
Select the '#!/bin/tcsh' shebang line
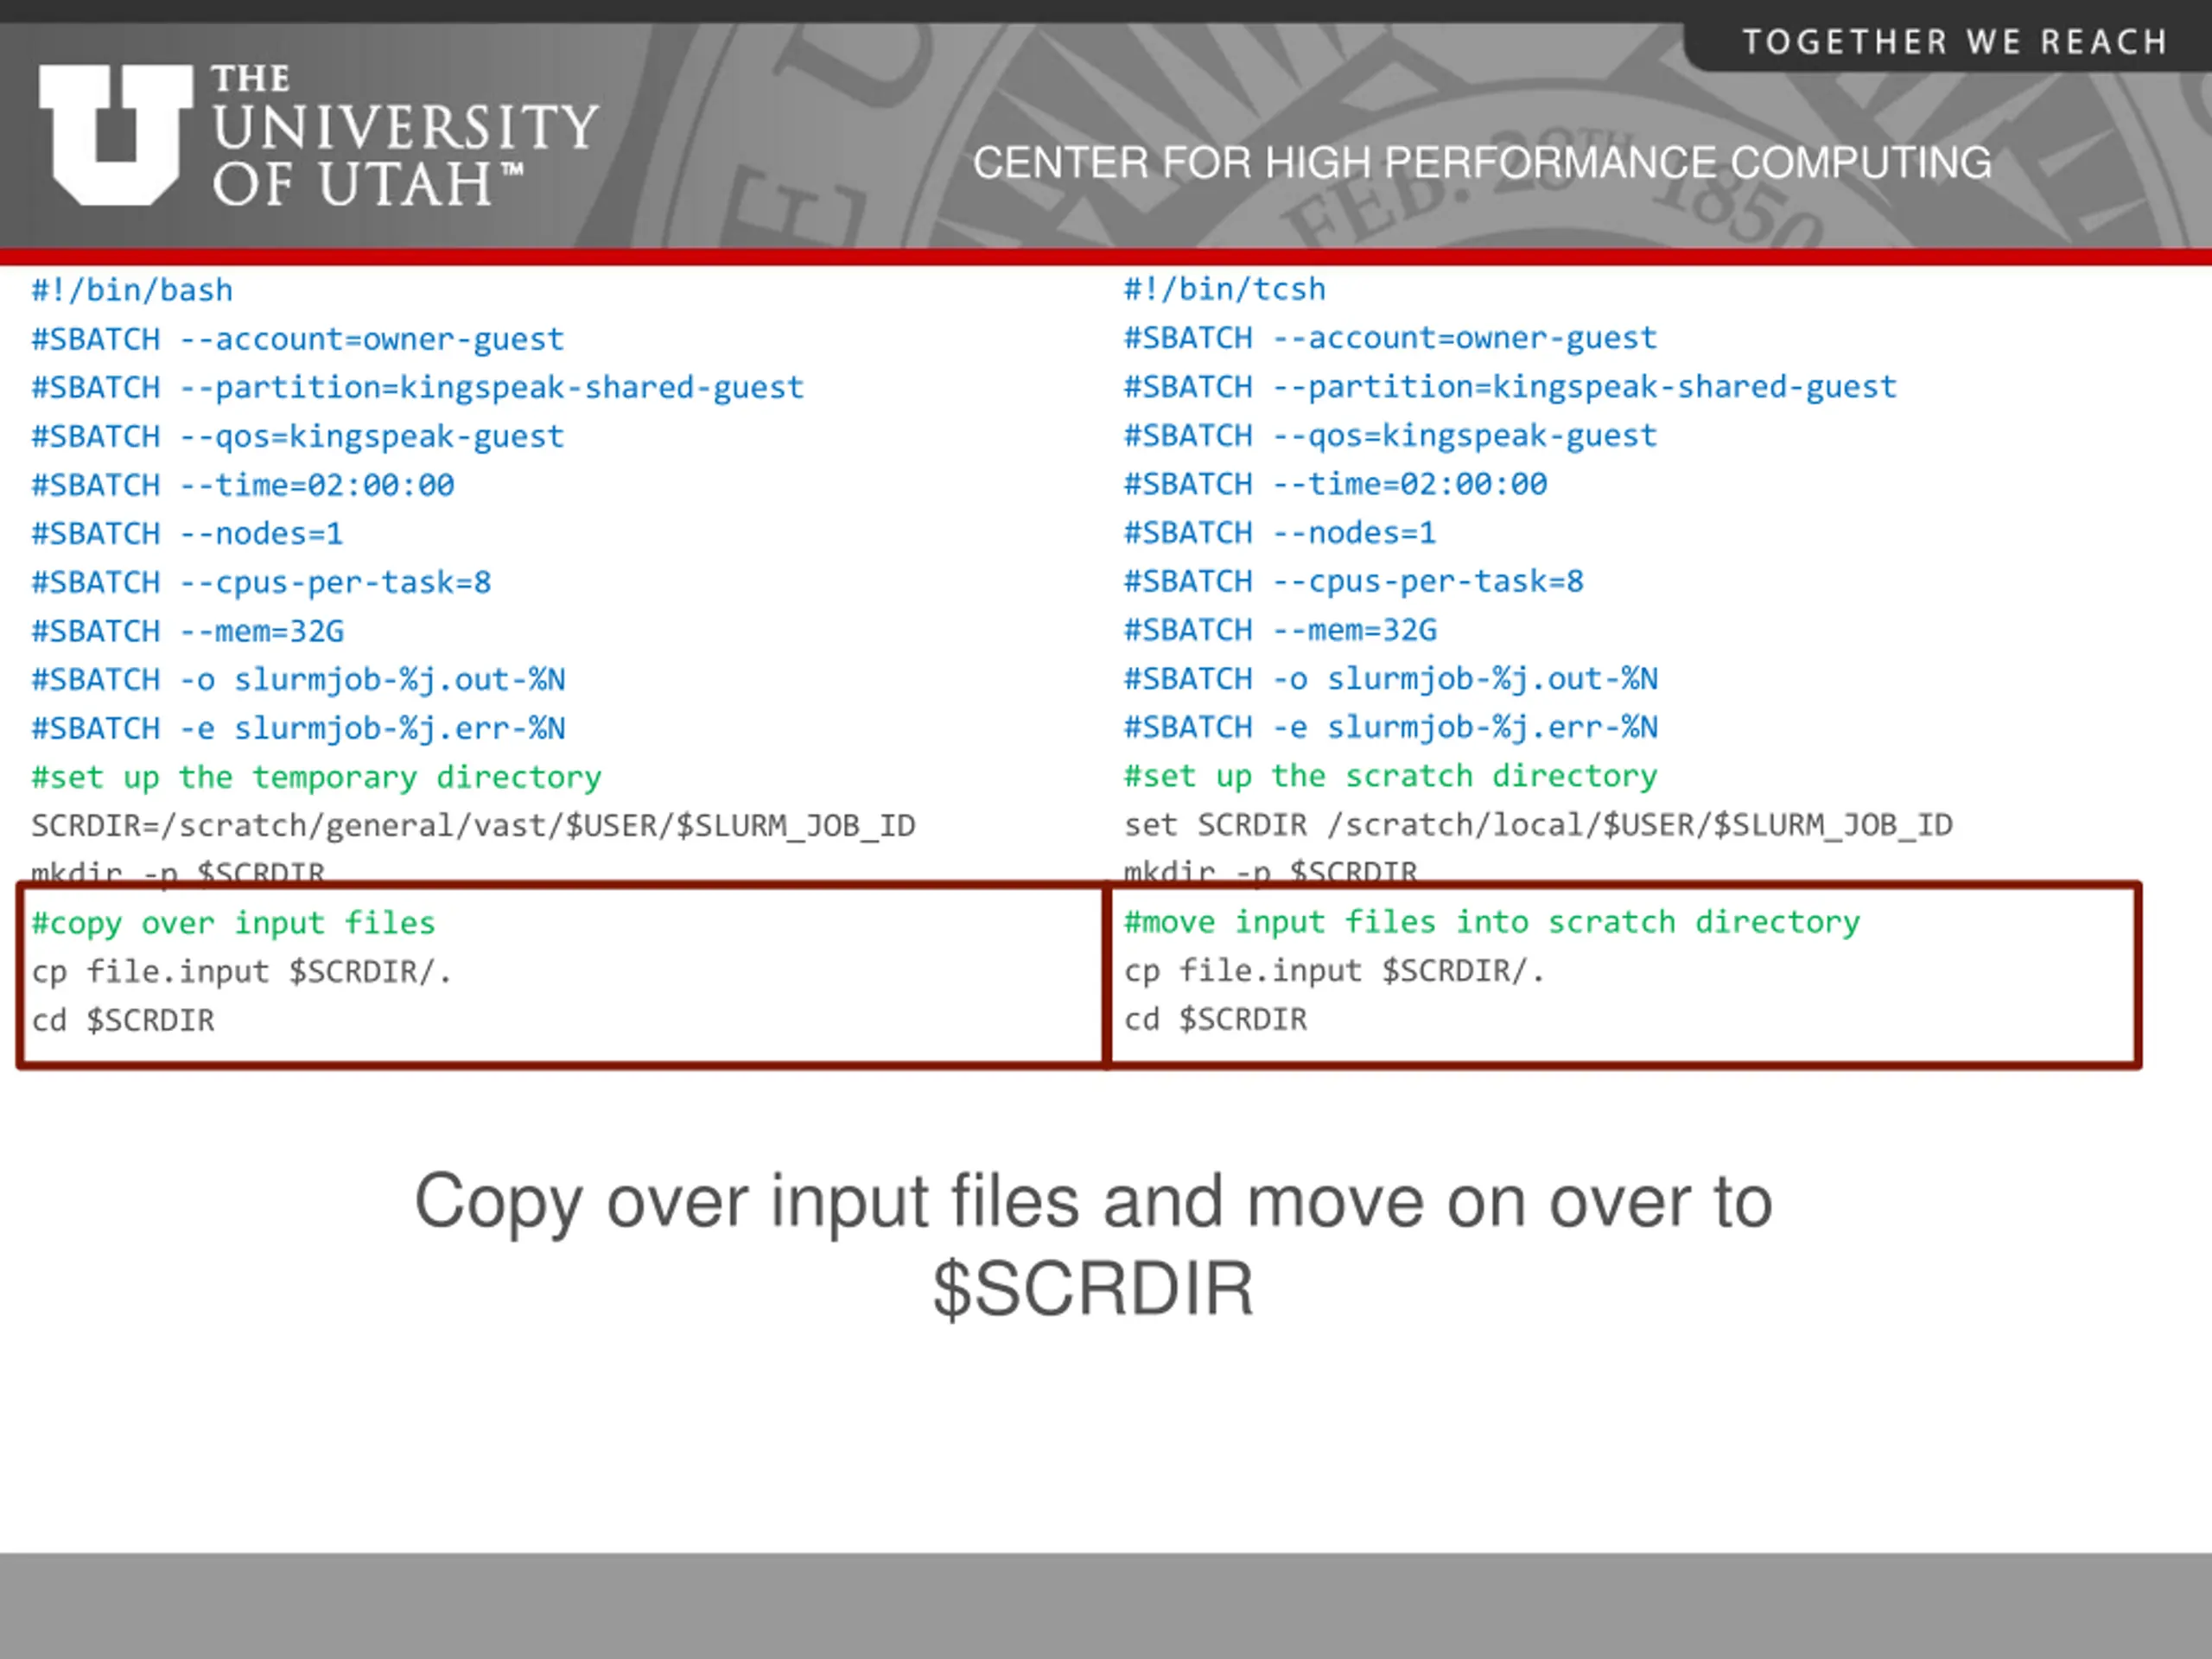pos(1225,289)
